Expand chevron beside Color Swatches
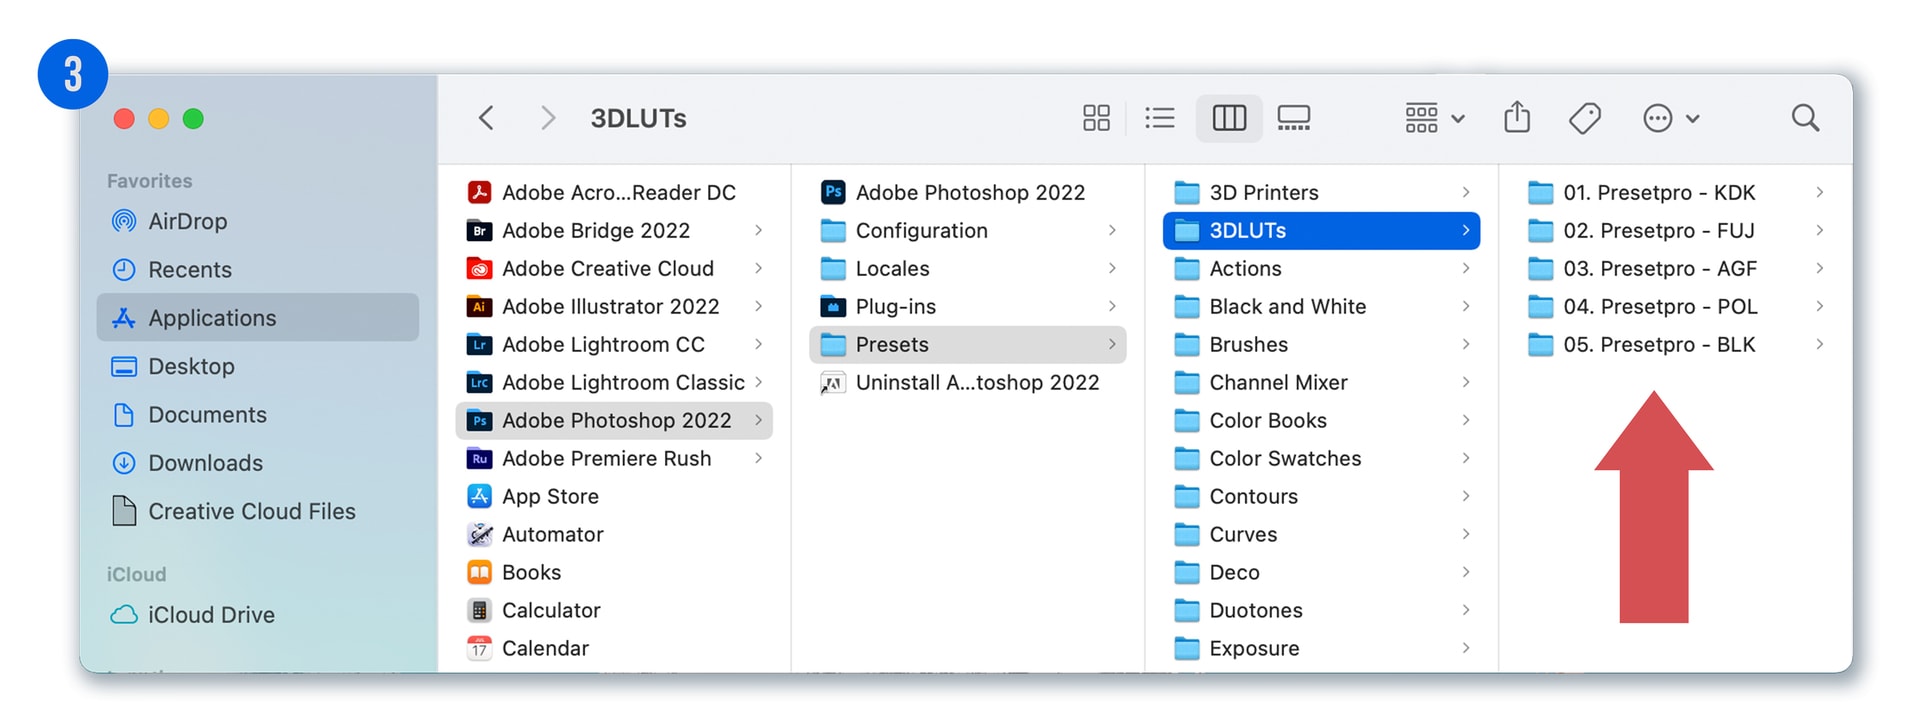This screenshot has width=1920, height=720. point(1465,458)
